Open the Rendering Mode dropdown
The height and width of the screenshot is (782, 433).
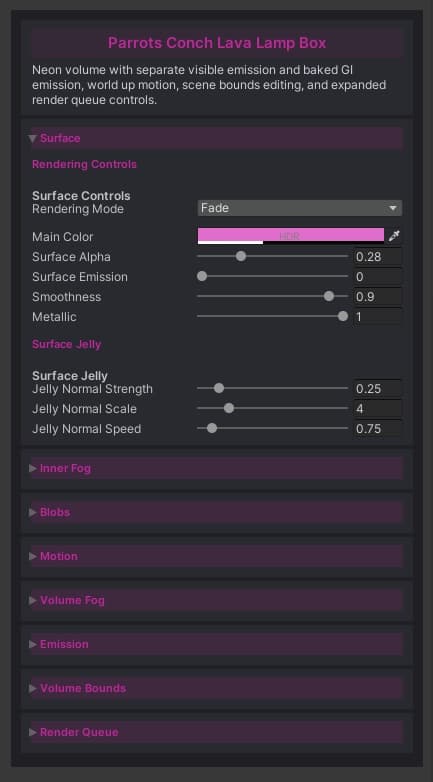[300, 208]
